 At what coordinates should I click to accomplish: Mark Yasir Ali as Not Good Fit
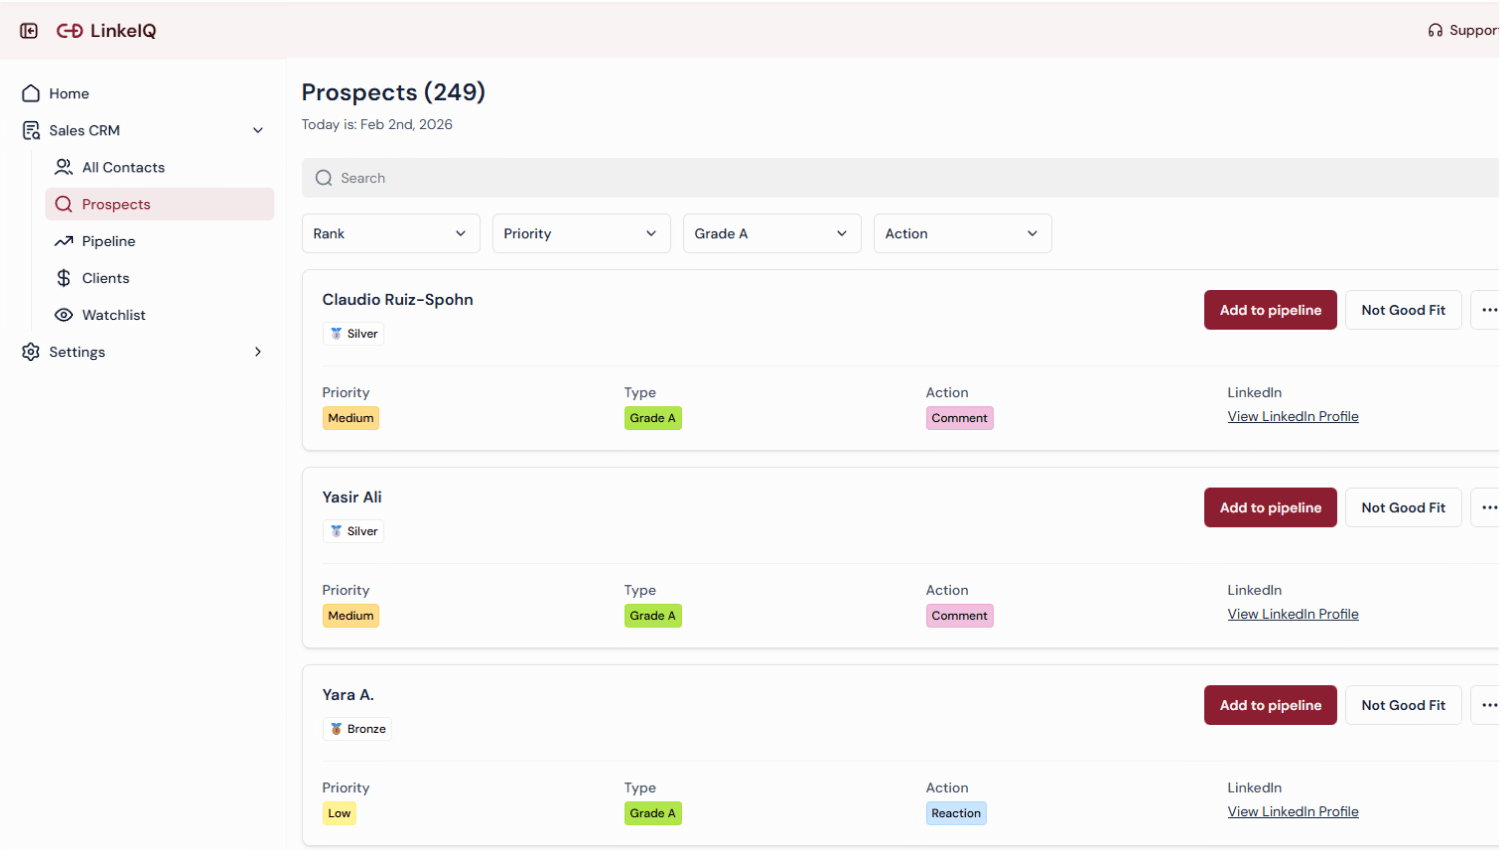pyautogui.click(x=1403, y=508)
